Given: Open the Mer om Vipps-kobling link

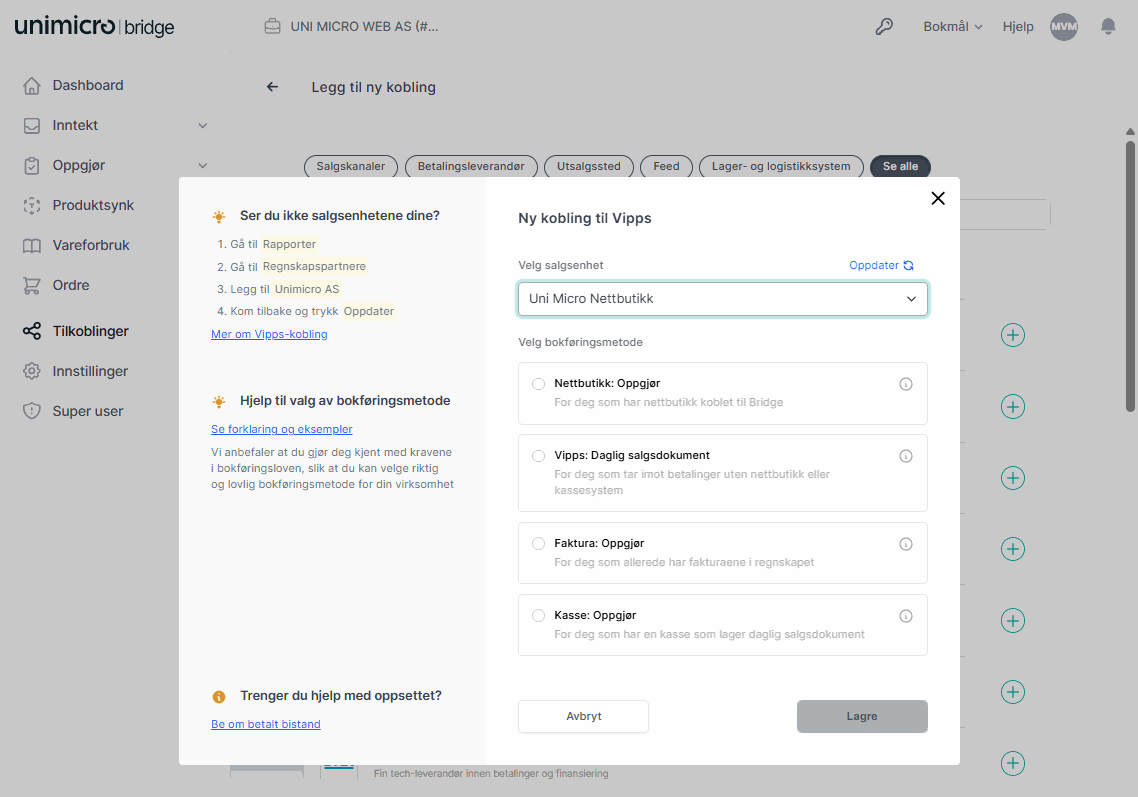Looking at the screenshot, I should click(x=269, y=334).
